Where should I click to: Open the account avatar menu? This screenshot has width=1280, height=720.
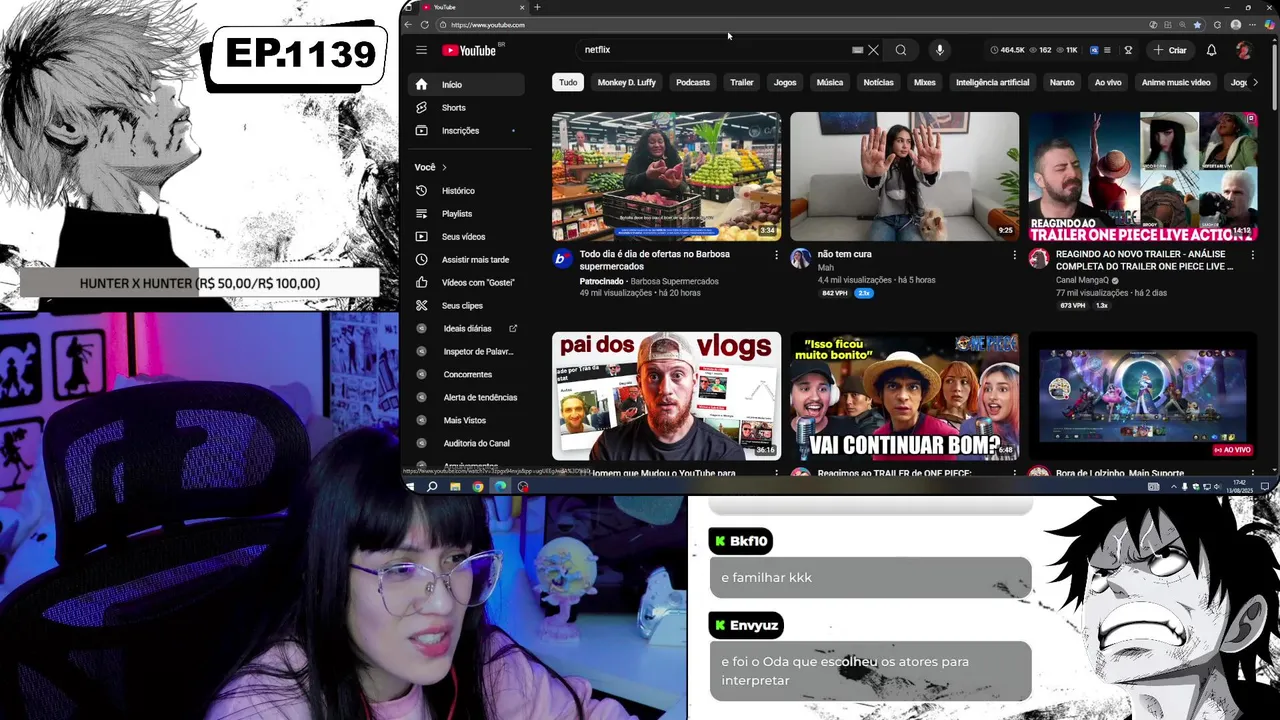[x=1243, y=50]
